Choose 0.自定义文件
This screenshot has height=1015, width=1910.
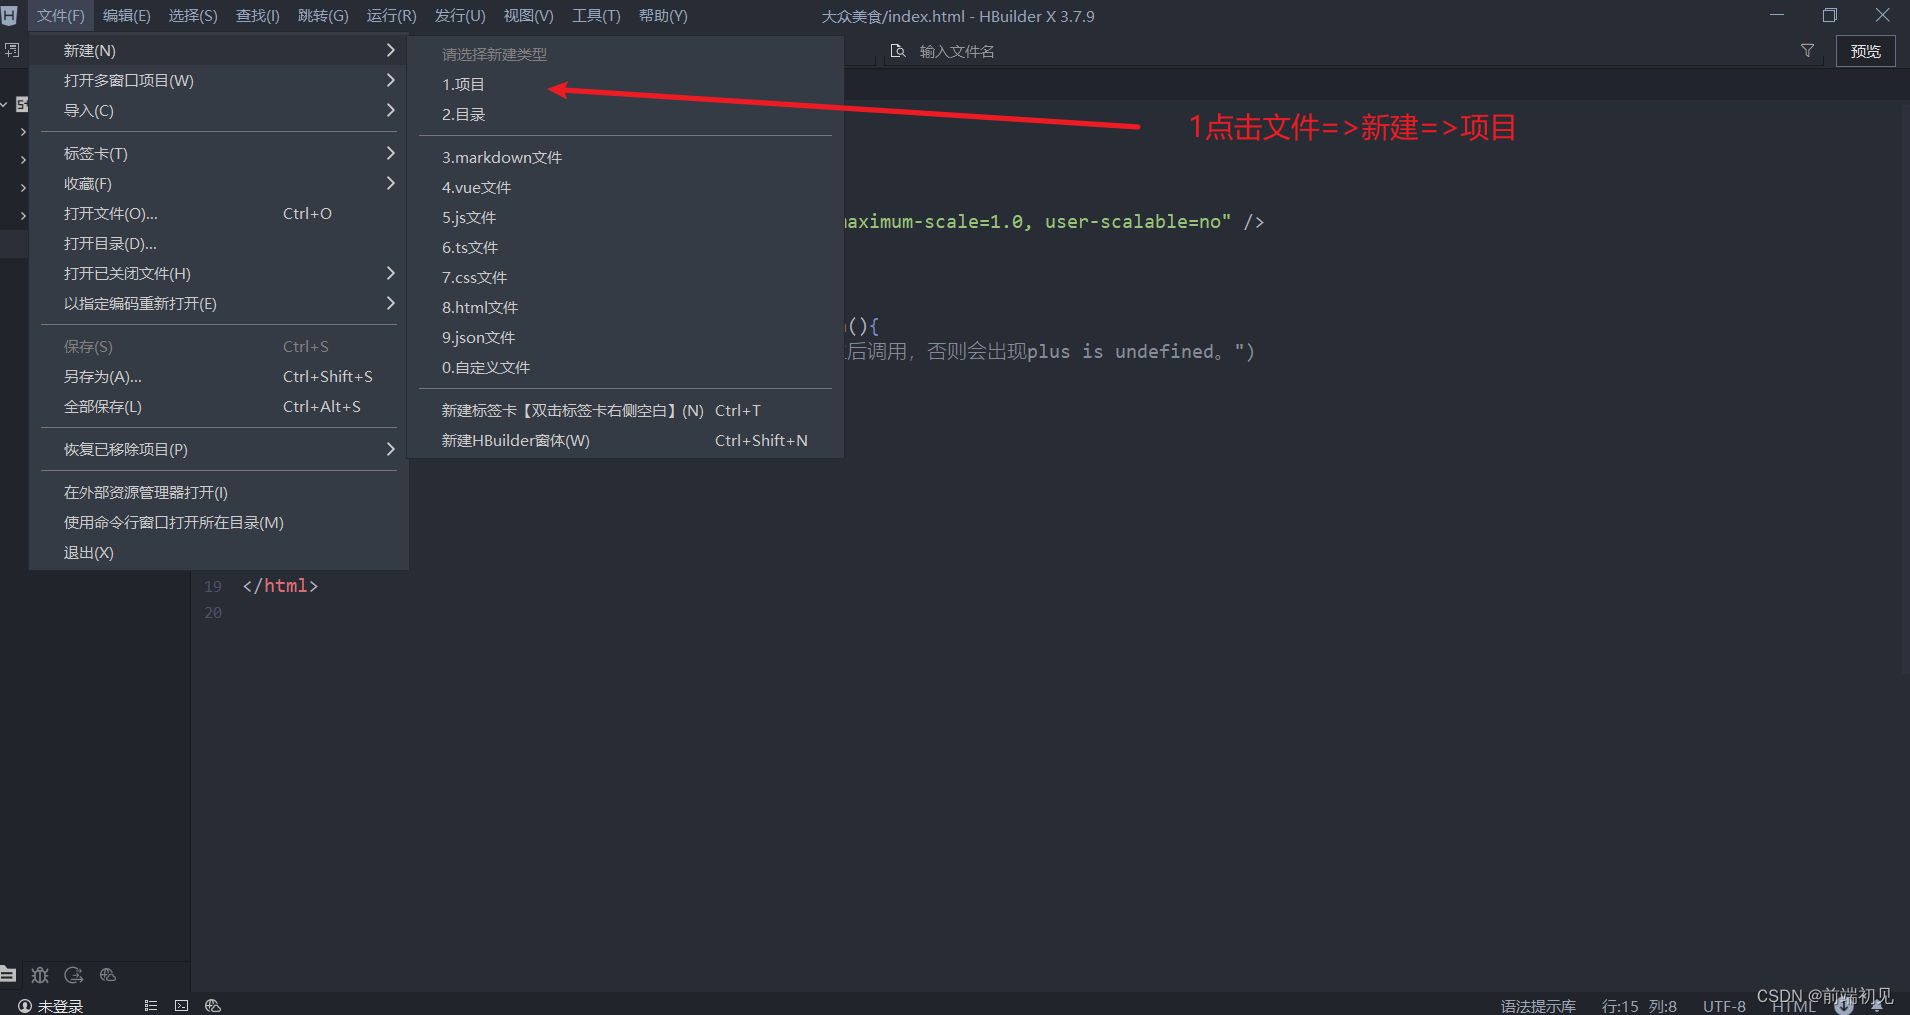[627, 368]
